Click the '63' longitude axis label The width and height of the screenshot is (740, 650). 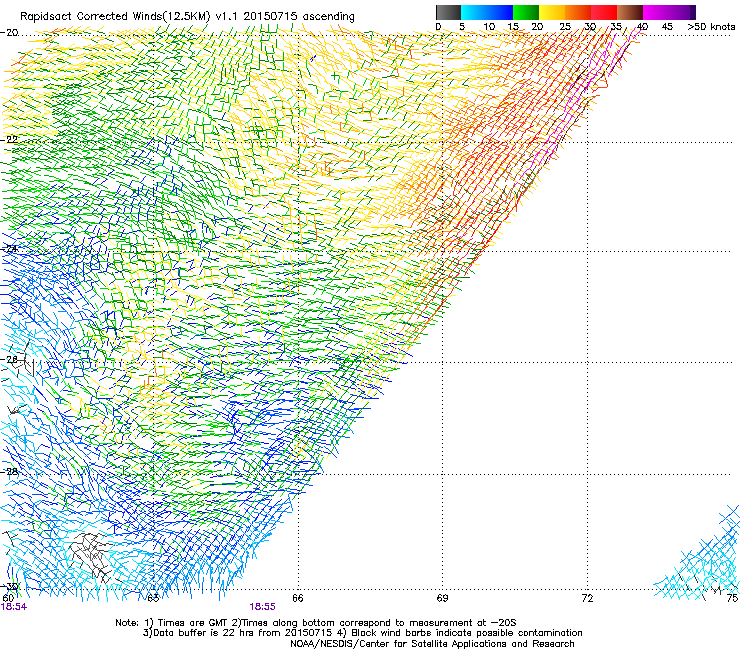[153, 598]
